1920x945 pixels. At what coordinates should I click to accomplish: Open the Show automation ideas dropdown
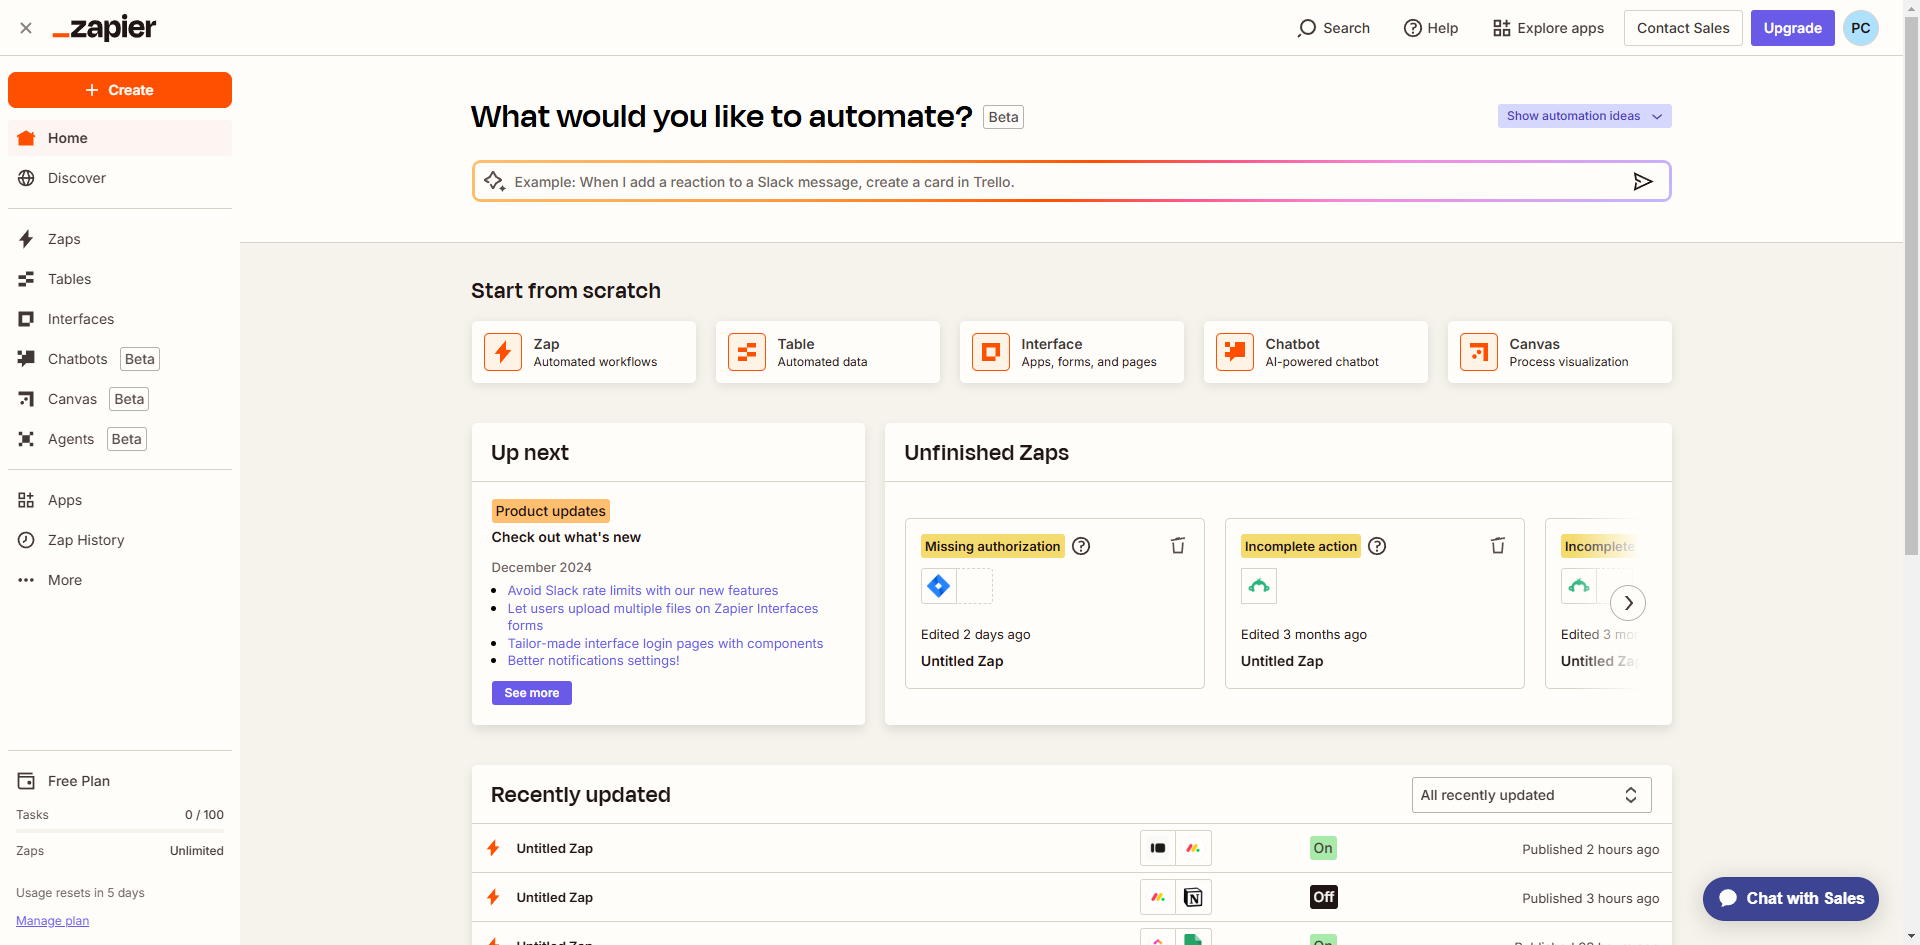1583,116
